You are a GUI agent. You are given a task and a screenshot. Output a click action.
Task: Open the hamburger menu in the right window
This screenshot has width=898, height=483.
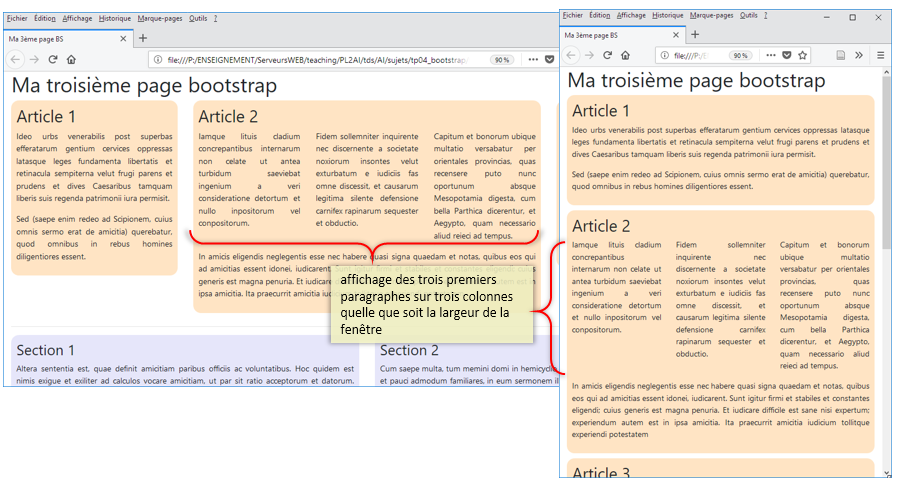tap(880, 55)
